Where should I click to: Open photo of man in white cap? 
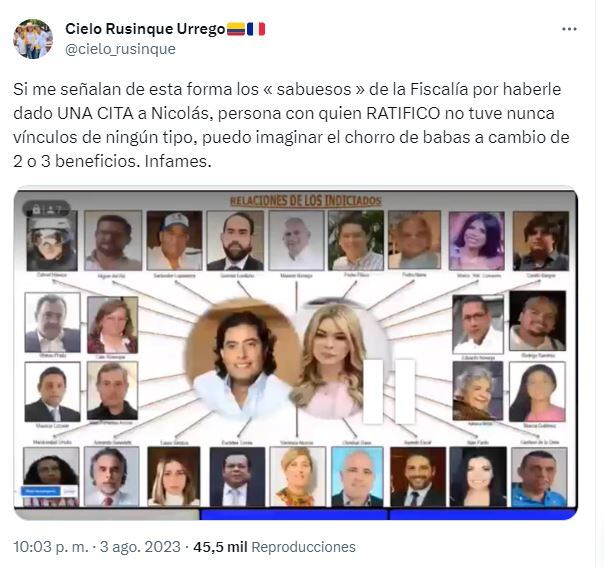pyautogui.click(x=174, y=240)
